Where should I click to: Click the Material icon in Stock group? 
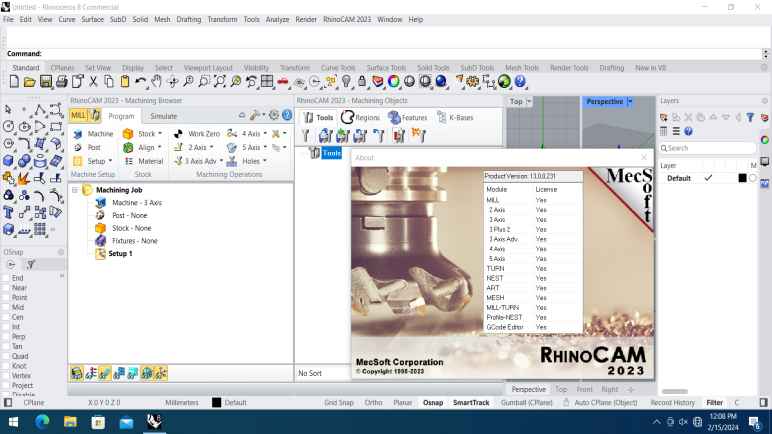(x=128, y=161)
